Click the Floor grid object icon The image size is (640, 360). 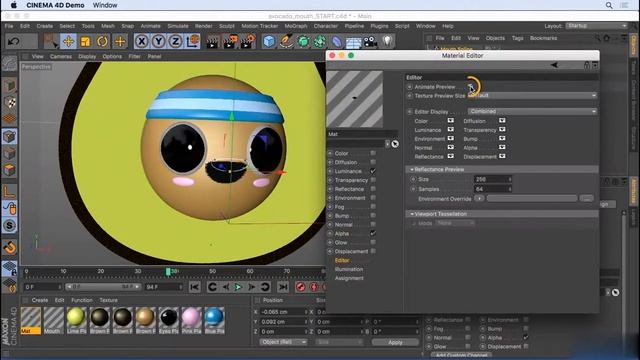click(353, 42)
